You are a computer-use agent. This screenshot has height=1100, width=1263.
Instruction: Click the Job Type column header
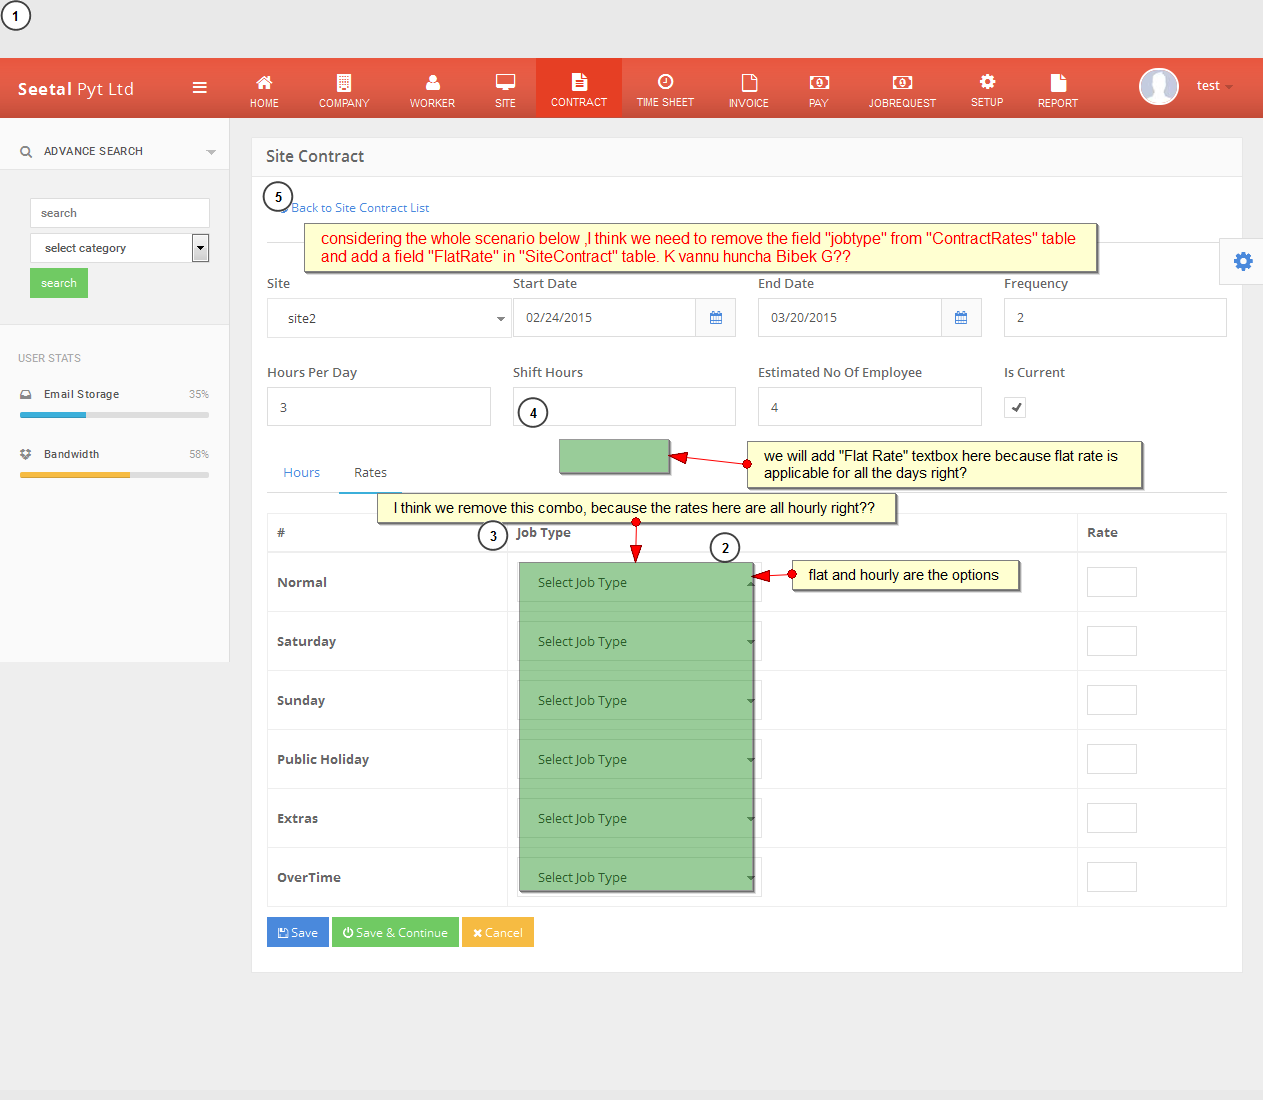pos(544,533)
